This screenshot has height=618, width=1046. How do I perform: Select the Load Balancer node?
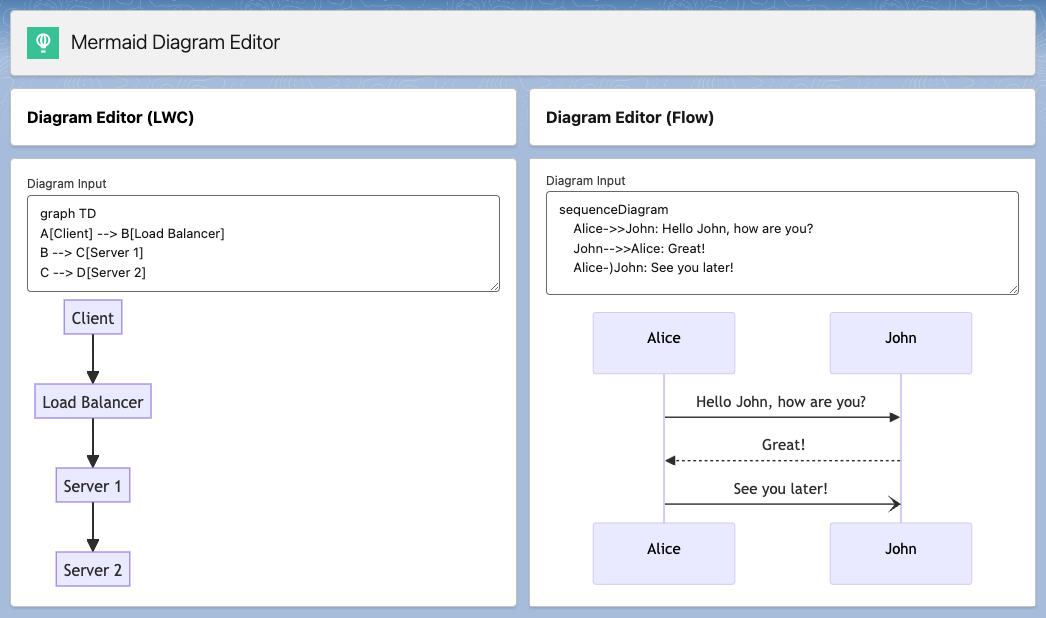(x=93, y=401)
